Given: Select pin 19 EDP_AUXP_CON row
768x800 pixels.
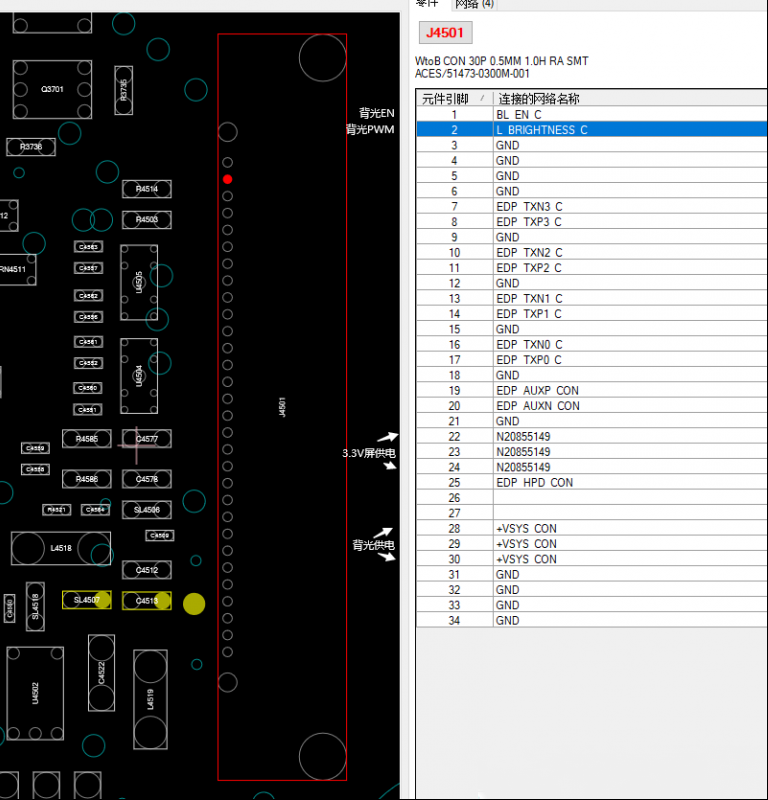Looking at the screenshot, I should coord(591,390).
